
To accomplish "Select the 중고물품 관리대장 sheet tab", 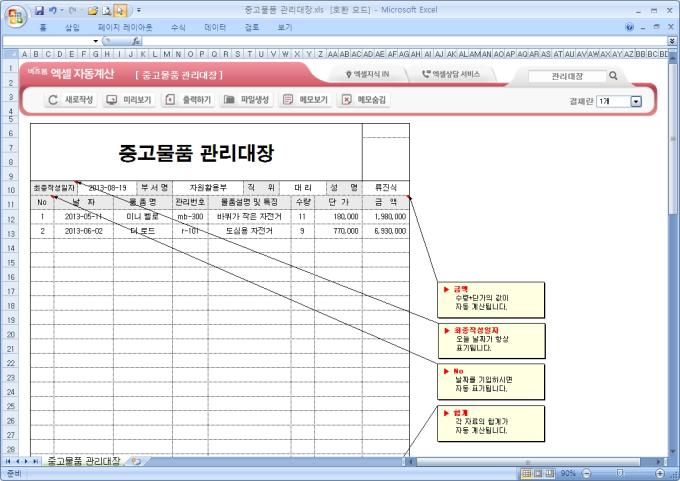I will (x=83, y=461).
